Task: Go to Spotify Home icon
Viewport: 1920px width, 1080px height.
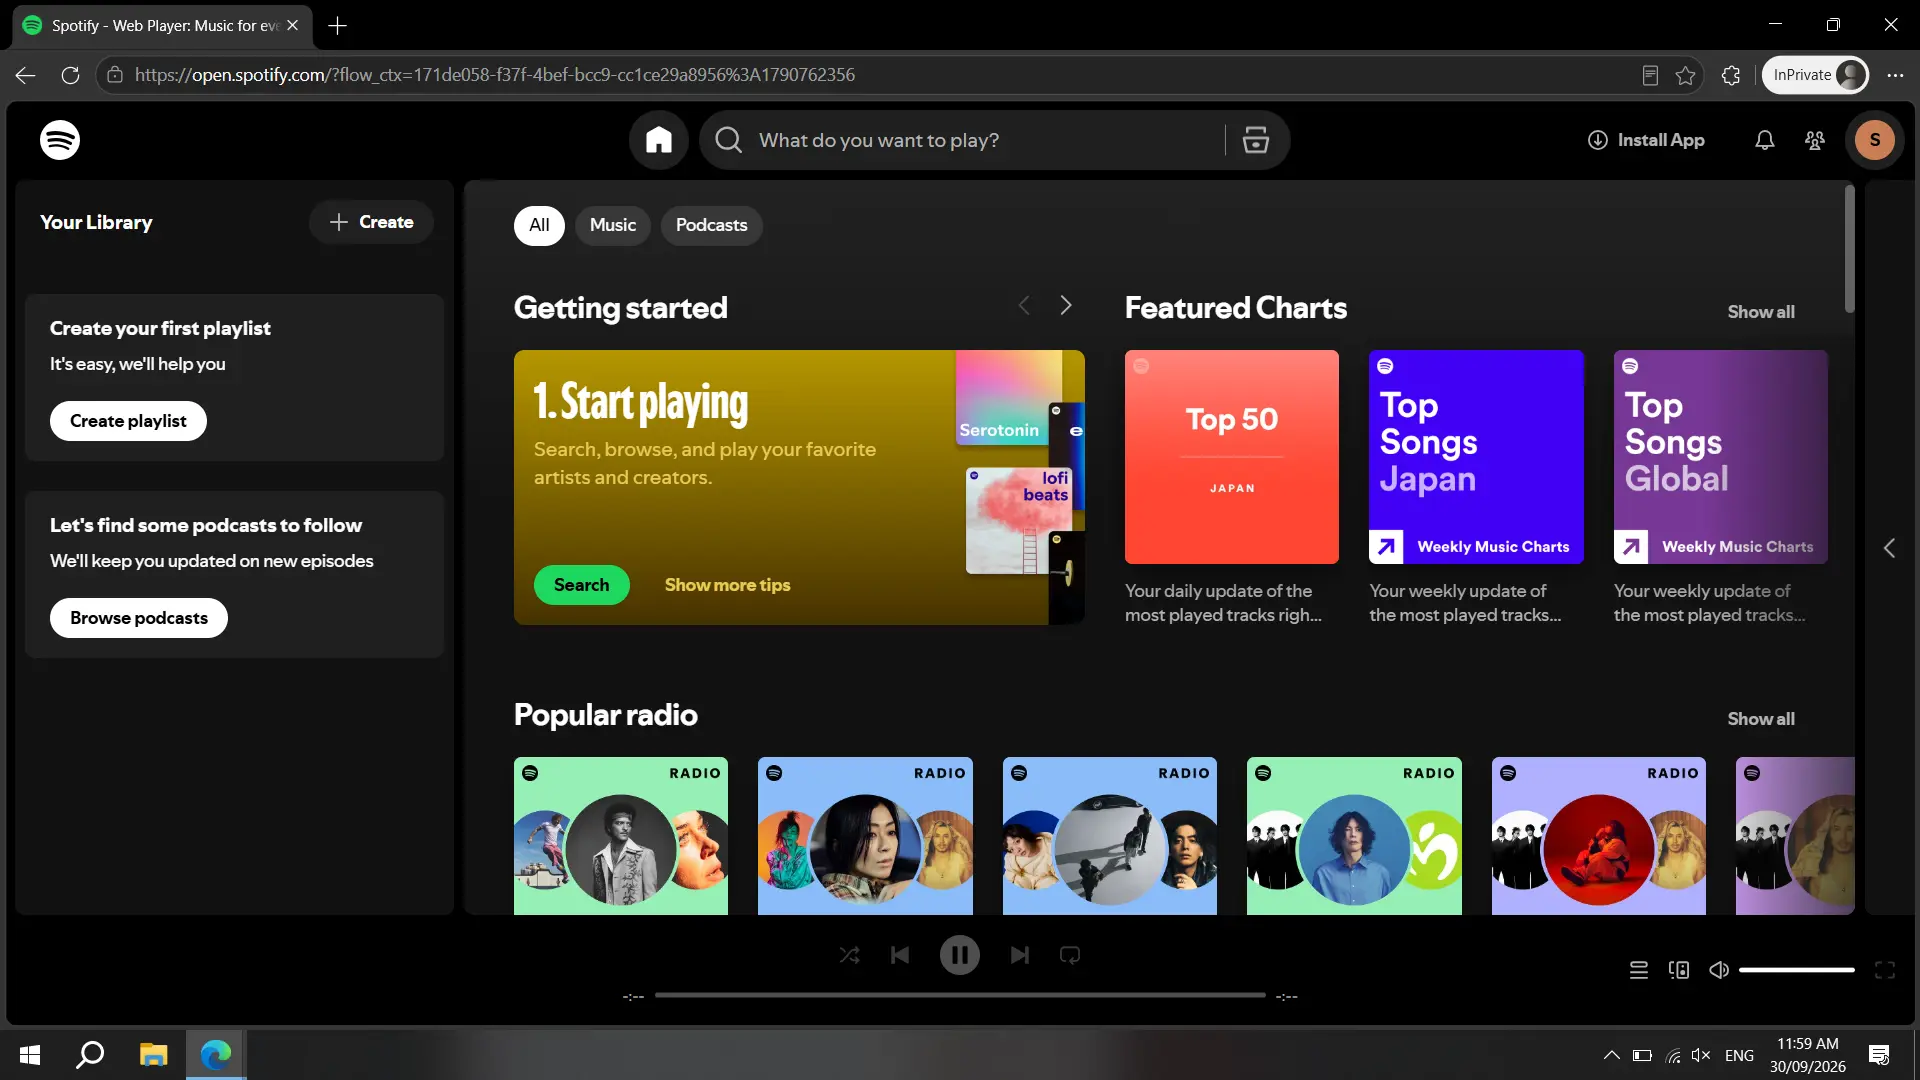Action: 658,140
